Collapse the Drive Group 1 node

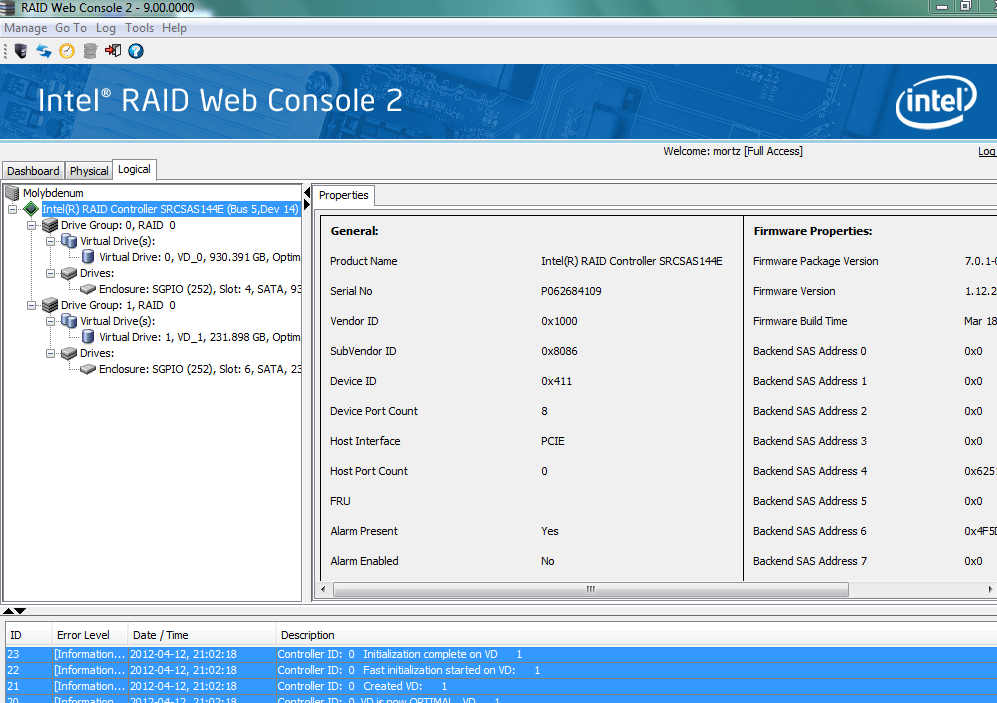point(31,305)
